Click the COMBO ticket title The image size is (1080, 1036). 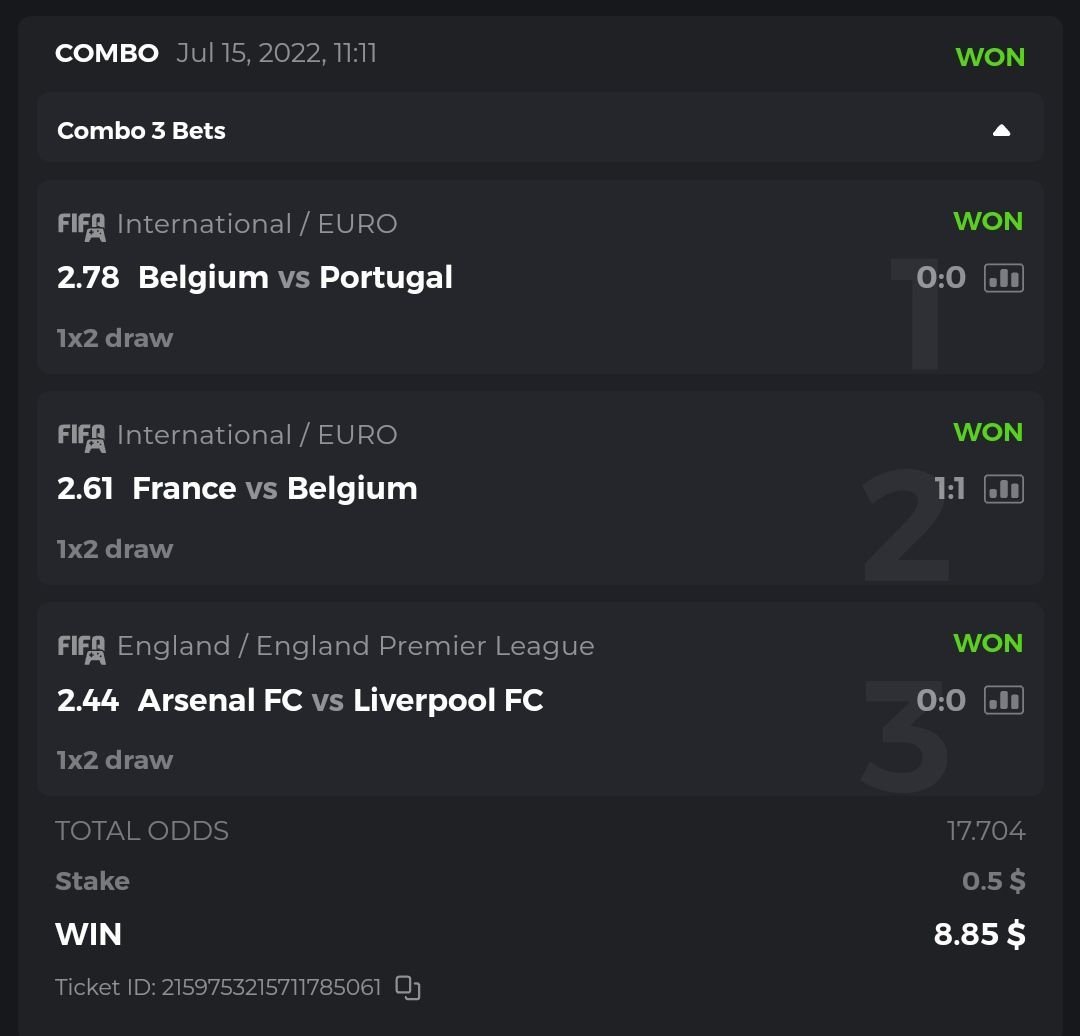106,53
